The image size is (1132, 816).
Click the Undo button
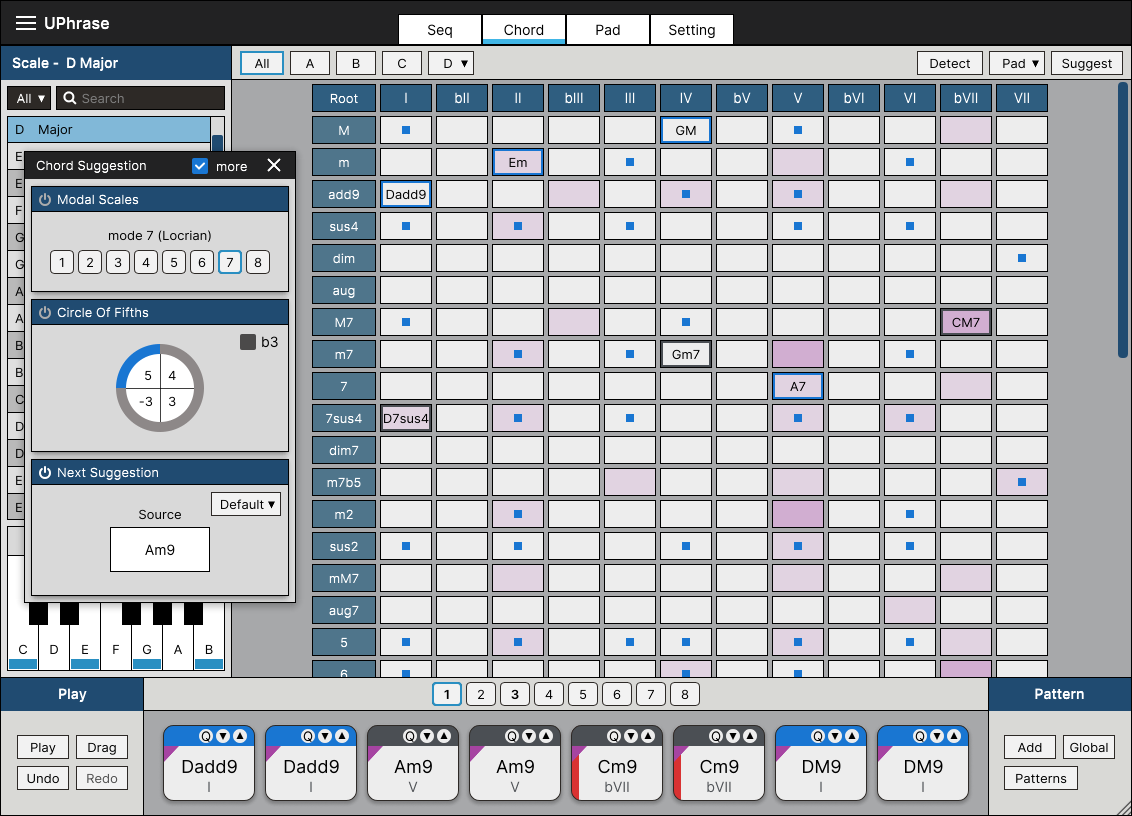pyautogui.click(x=43, y=778)
